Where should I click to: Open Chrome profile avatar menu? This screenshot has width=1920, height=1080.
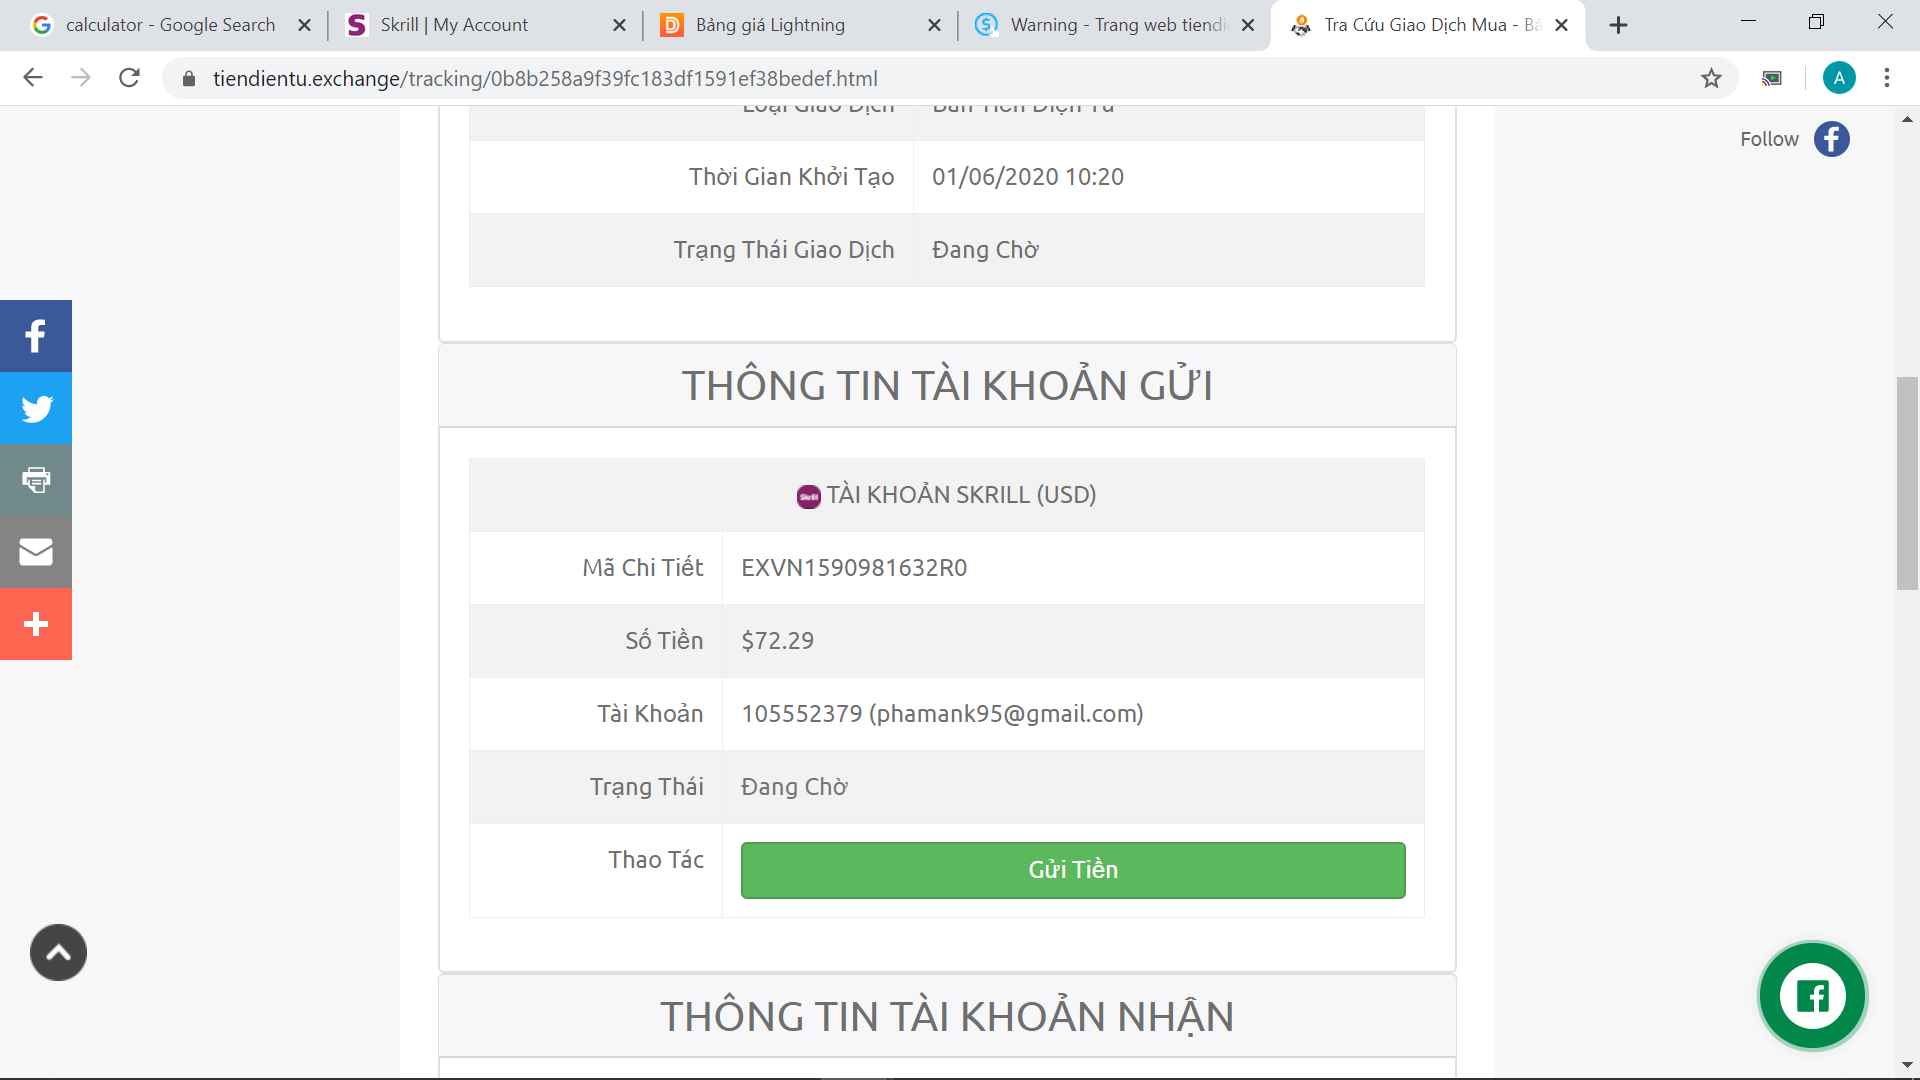pyautogui.click(x=1838, y=78)
